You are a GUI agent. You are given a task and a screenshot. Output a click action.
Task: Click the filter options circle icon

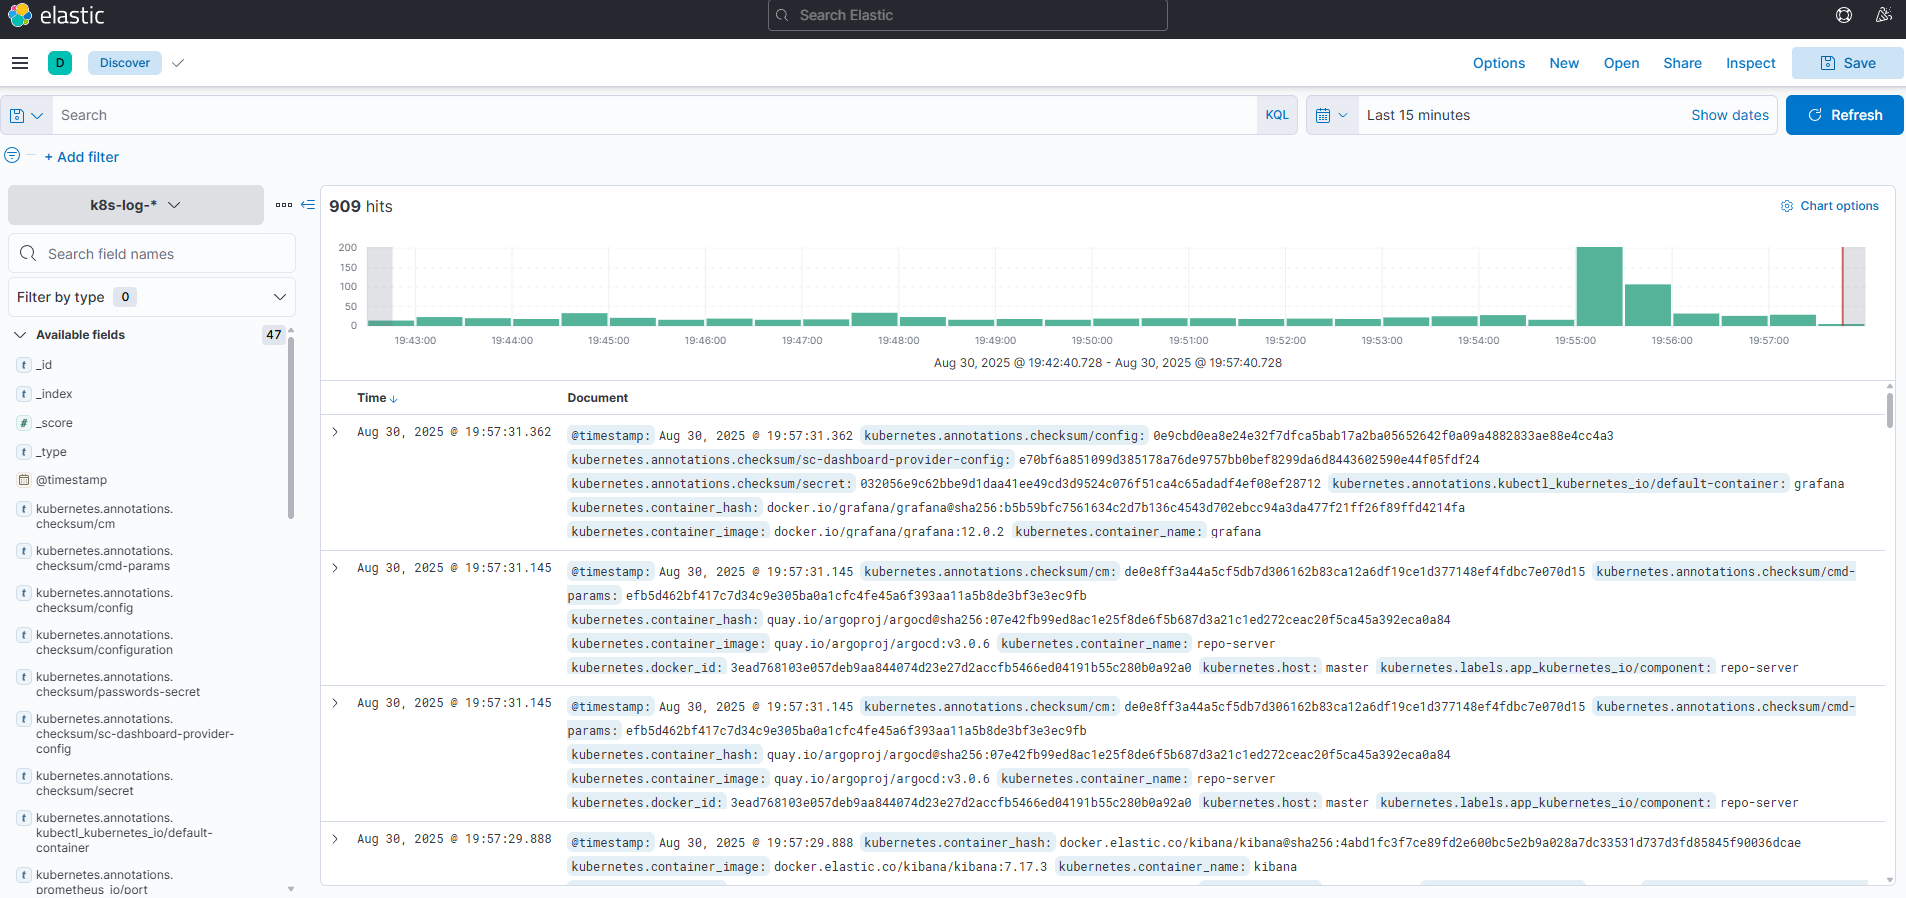[x=12, y=155]
